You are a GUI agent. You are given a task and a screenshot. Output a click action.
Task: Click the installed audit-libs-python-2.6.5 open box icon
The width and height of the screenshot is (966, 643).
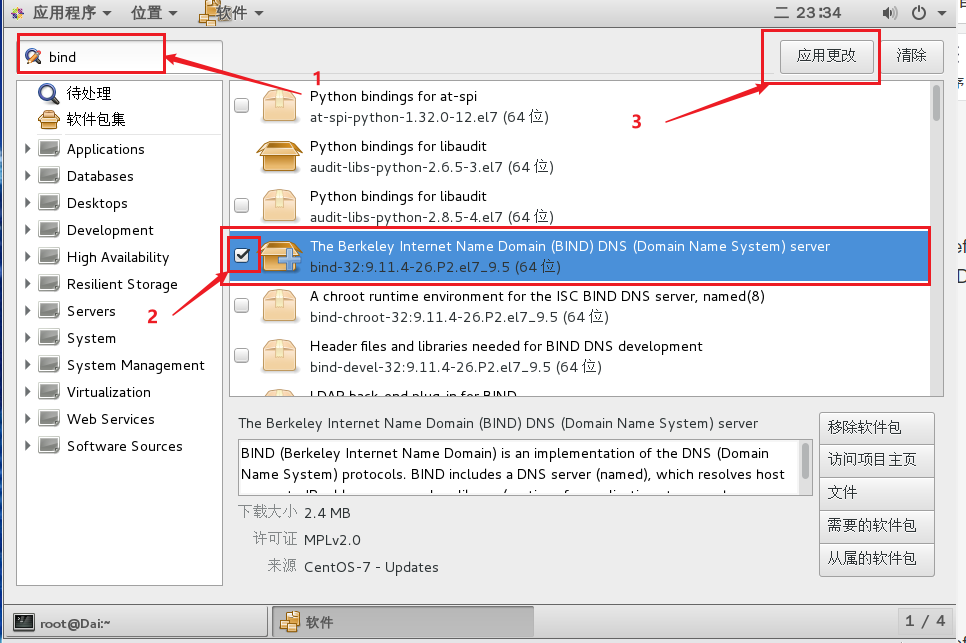point(279,156)
